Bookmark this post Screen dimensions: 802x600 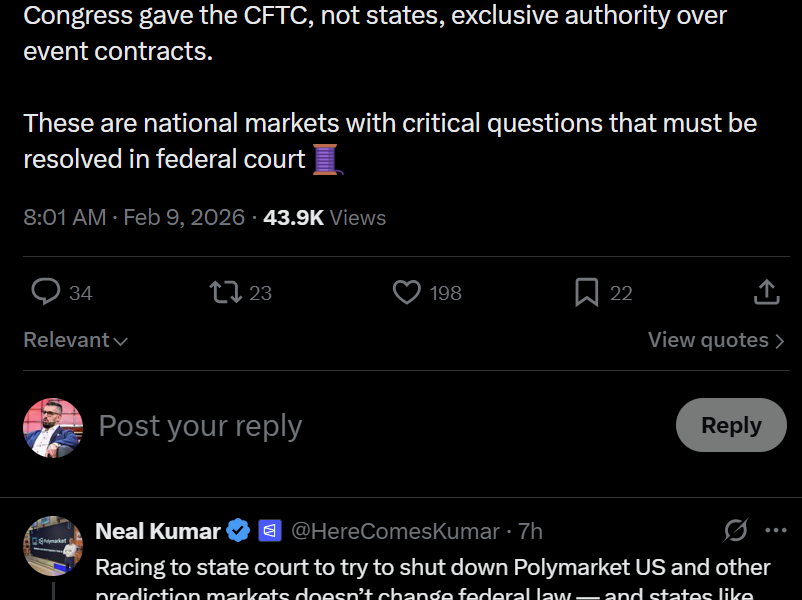point(587,292)
